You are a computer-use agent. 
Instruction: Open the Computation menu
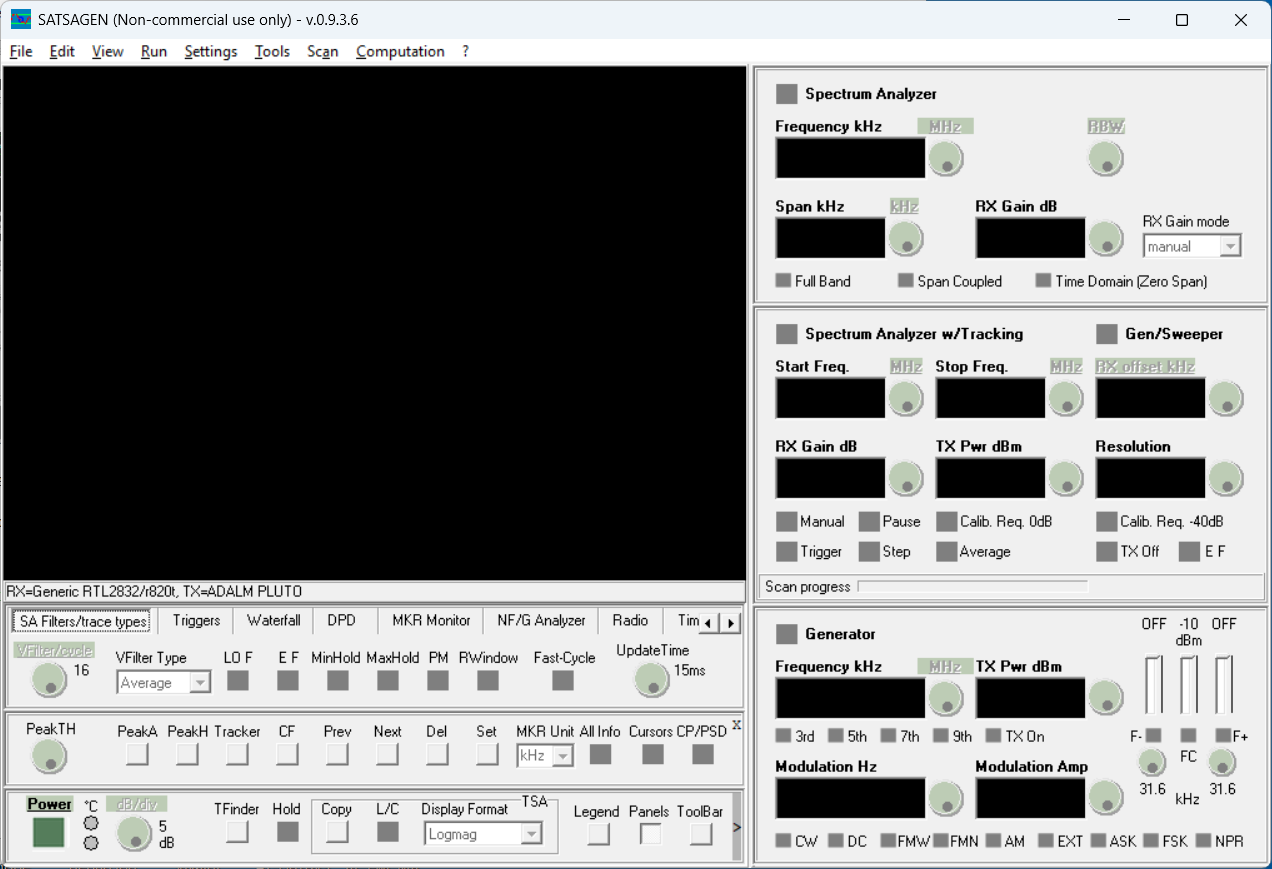[x=400, y=51]
